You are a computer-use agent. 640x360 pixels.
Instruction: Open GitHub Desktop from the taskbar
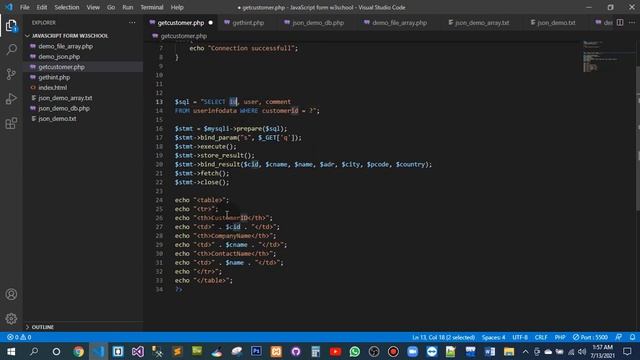[296, 351]
